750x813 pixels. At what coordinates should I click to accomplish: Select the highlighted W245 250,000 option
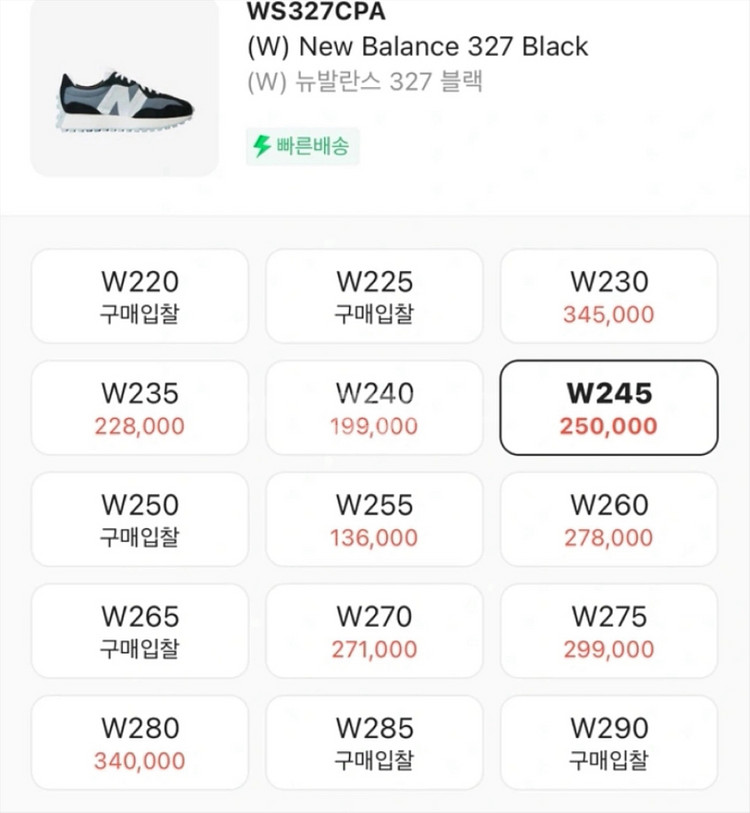click(608, 408)
